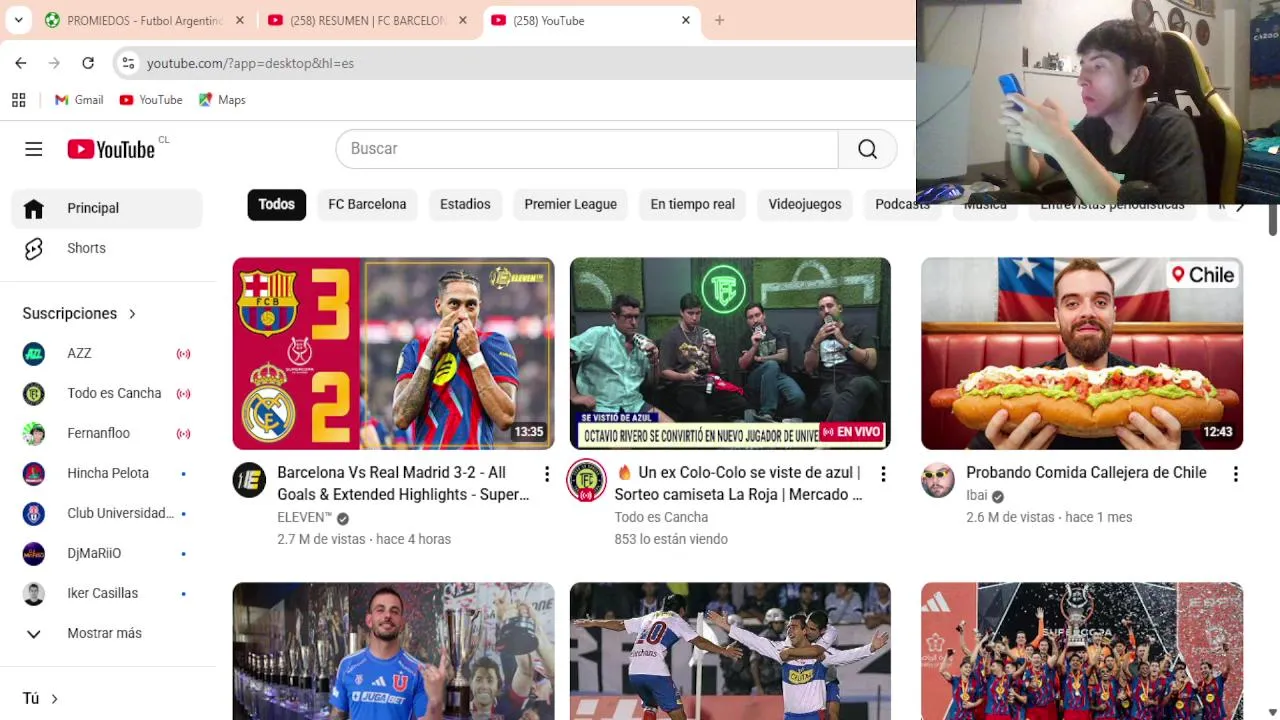The height and width of the screenshot is (720, 1280).
Task: Reload the page with the refresh icon
Action: pyautogui.click(x=88, y=63)
